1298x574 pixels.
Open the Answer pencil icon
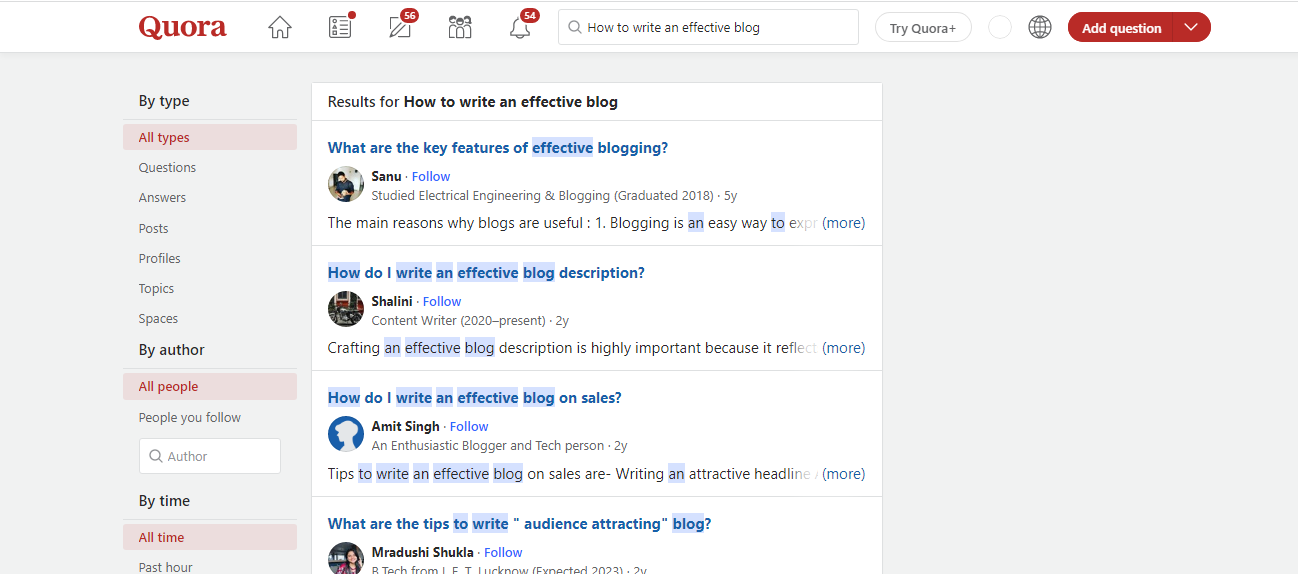point(400,27)
